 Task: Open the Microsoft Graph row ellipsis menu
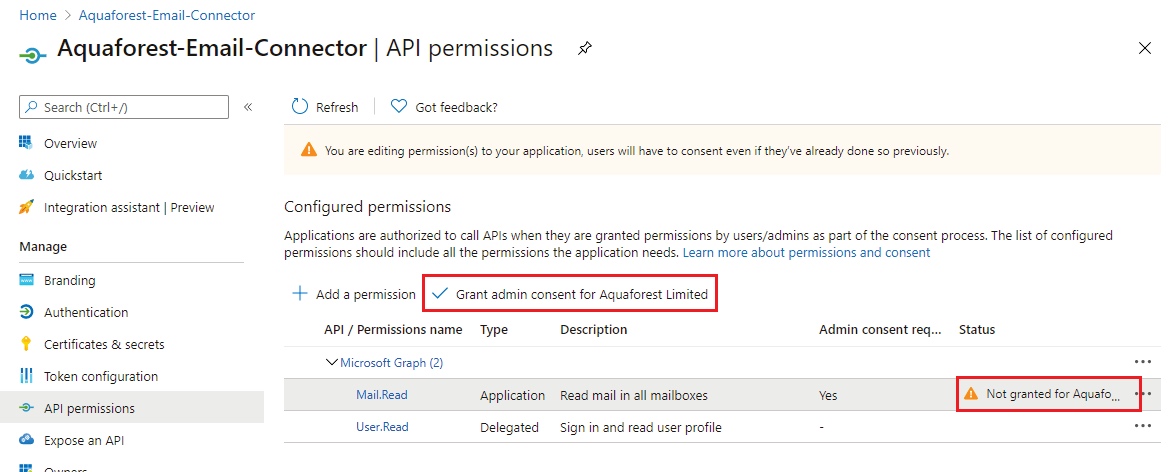1142,362
